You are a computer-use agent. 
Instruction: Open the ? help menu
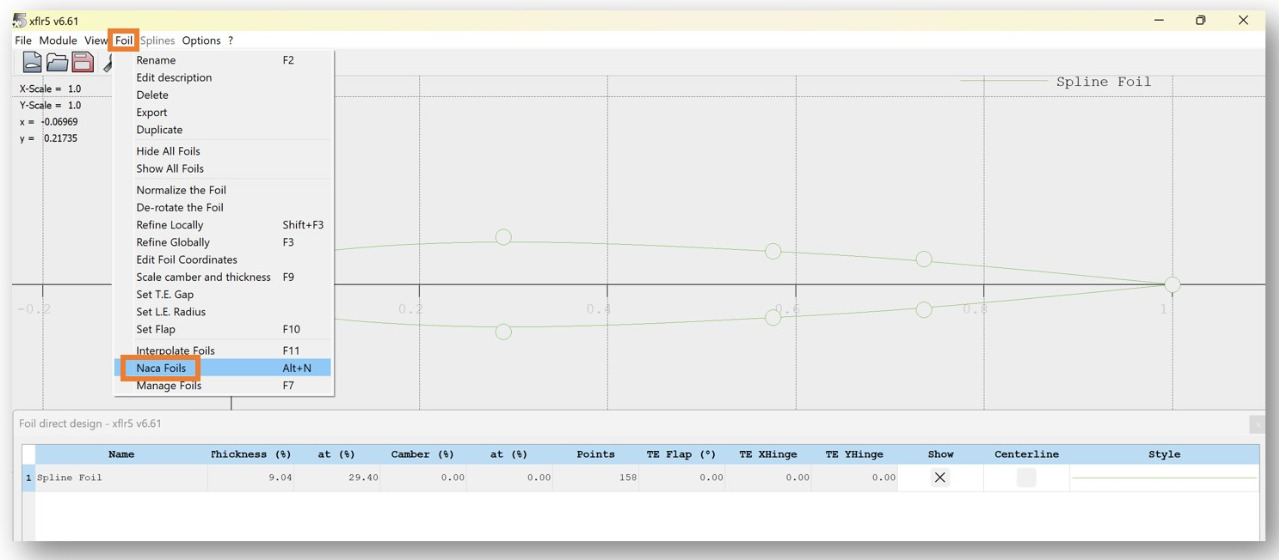coord(230,40)
